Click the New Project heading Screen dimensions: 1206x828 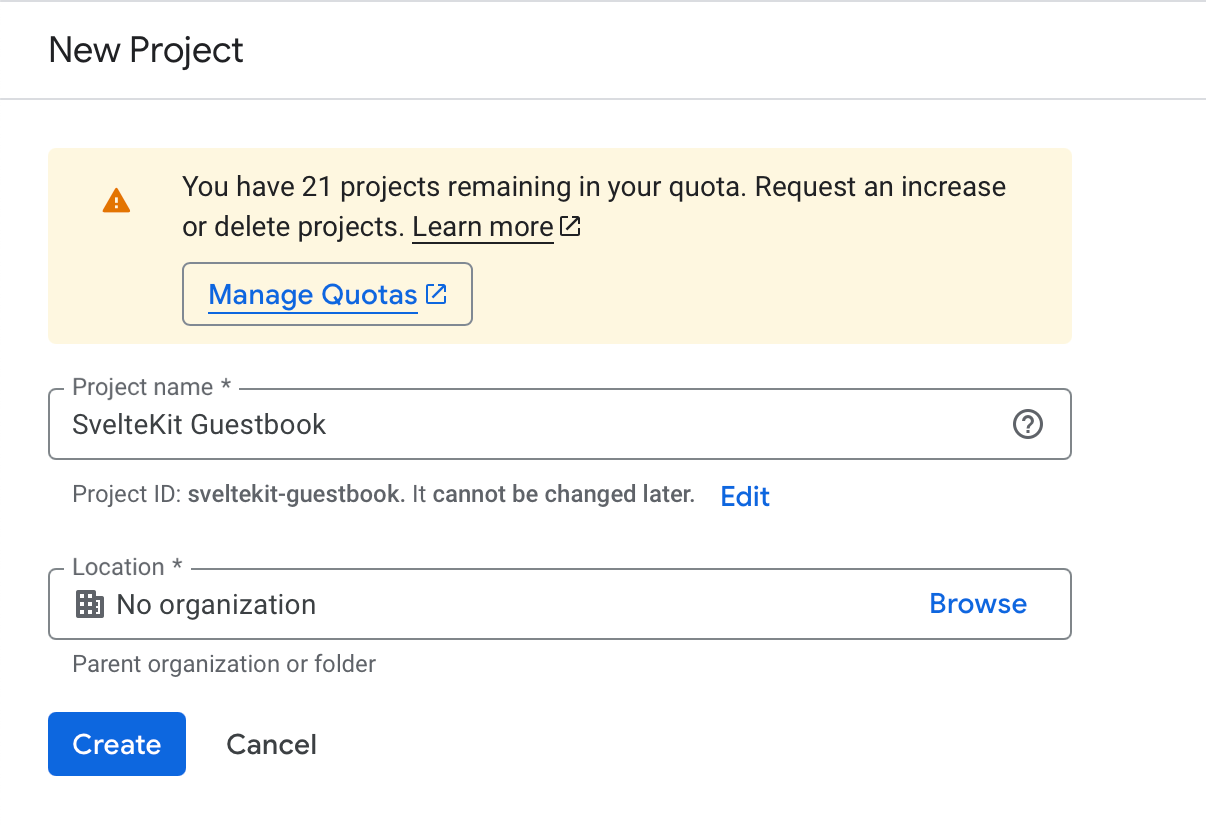[146, 50]
